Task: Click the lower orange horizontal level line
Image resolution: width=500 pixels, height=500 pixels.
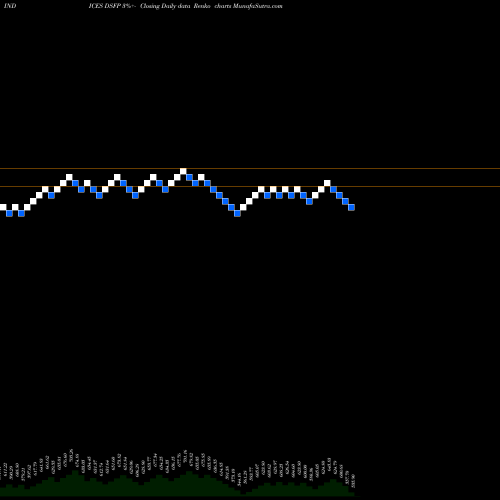Action: tap(250, 186)
